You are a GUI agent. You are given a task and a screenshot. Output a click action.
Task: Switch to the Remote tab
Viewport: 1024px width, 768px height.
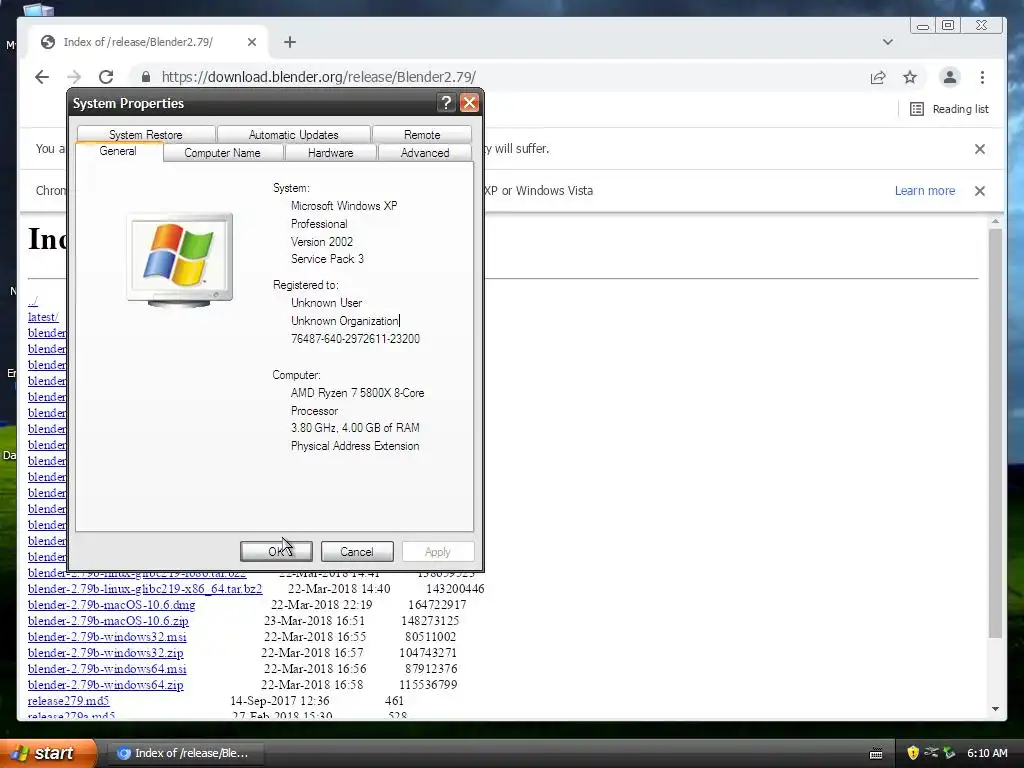click(422, 135)
